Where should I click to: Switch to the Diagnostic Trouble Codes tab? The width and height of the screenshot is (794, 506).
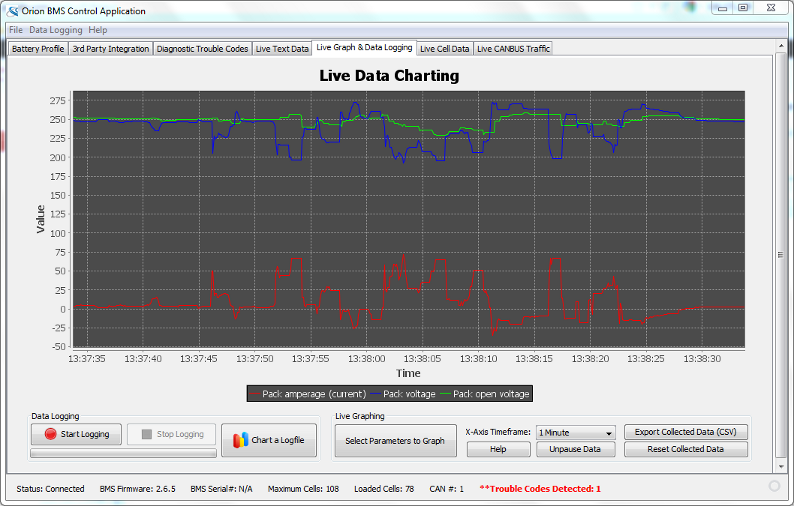tap(202, 49)
